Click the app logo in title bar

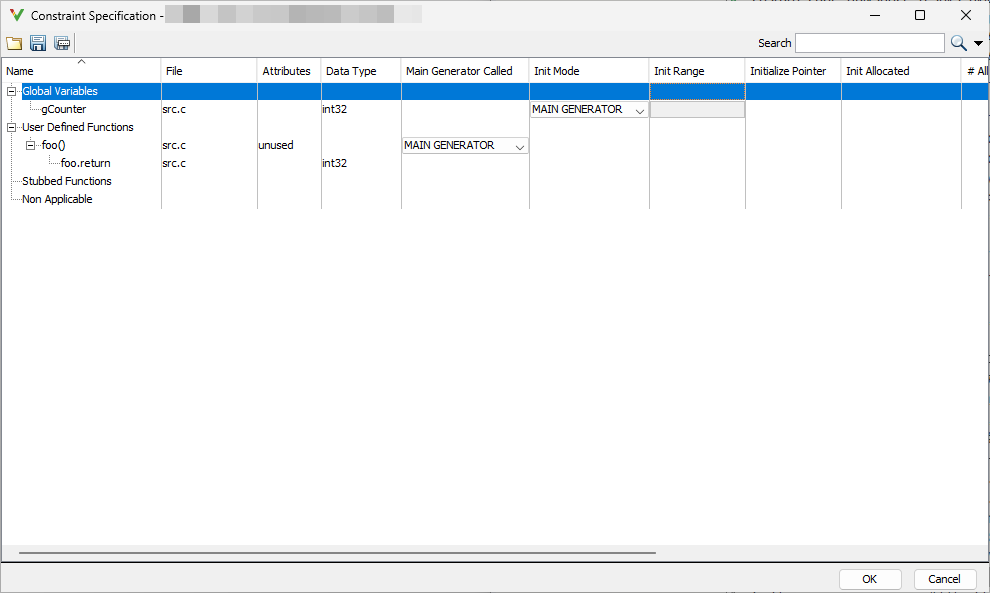pyautogui.click(x=16, y=16)
